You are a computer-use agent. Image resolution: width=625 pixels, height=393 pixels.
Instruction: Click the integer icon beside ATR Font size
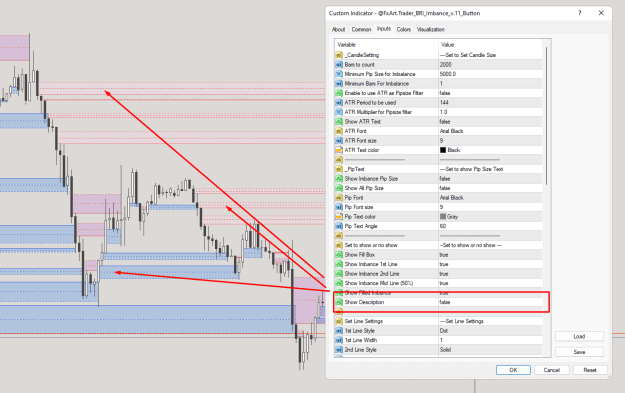[x=339, y=141]
